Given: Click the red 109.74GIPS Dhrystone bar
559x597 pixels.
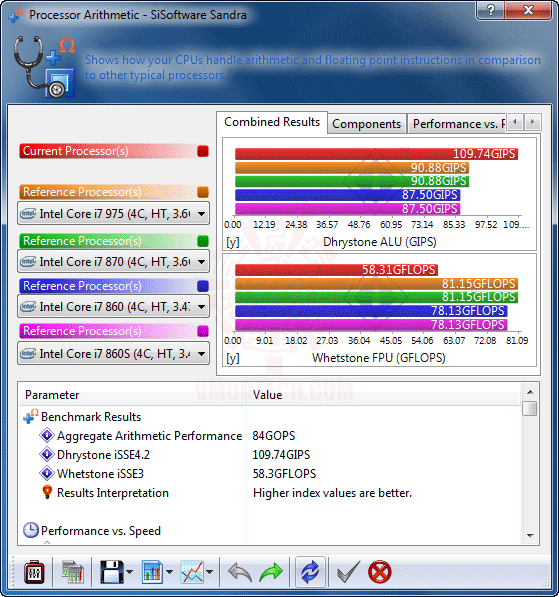Looking at the screenshot, I should (376, 154).
